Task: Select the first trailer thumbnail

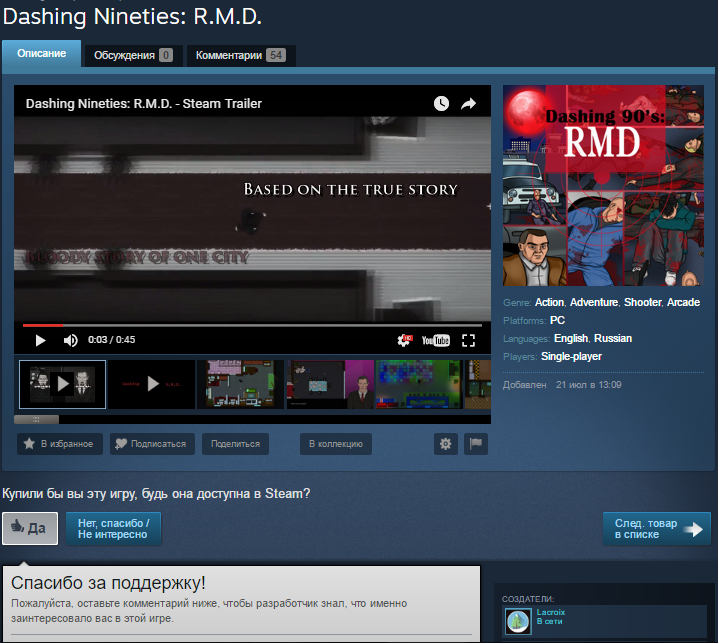Action: click(62, 384)
